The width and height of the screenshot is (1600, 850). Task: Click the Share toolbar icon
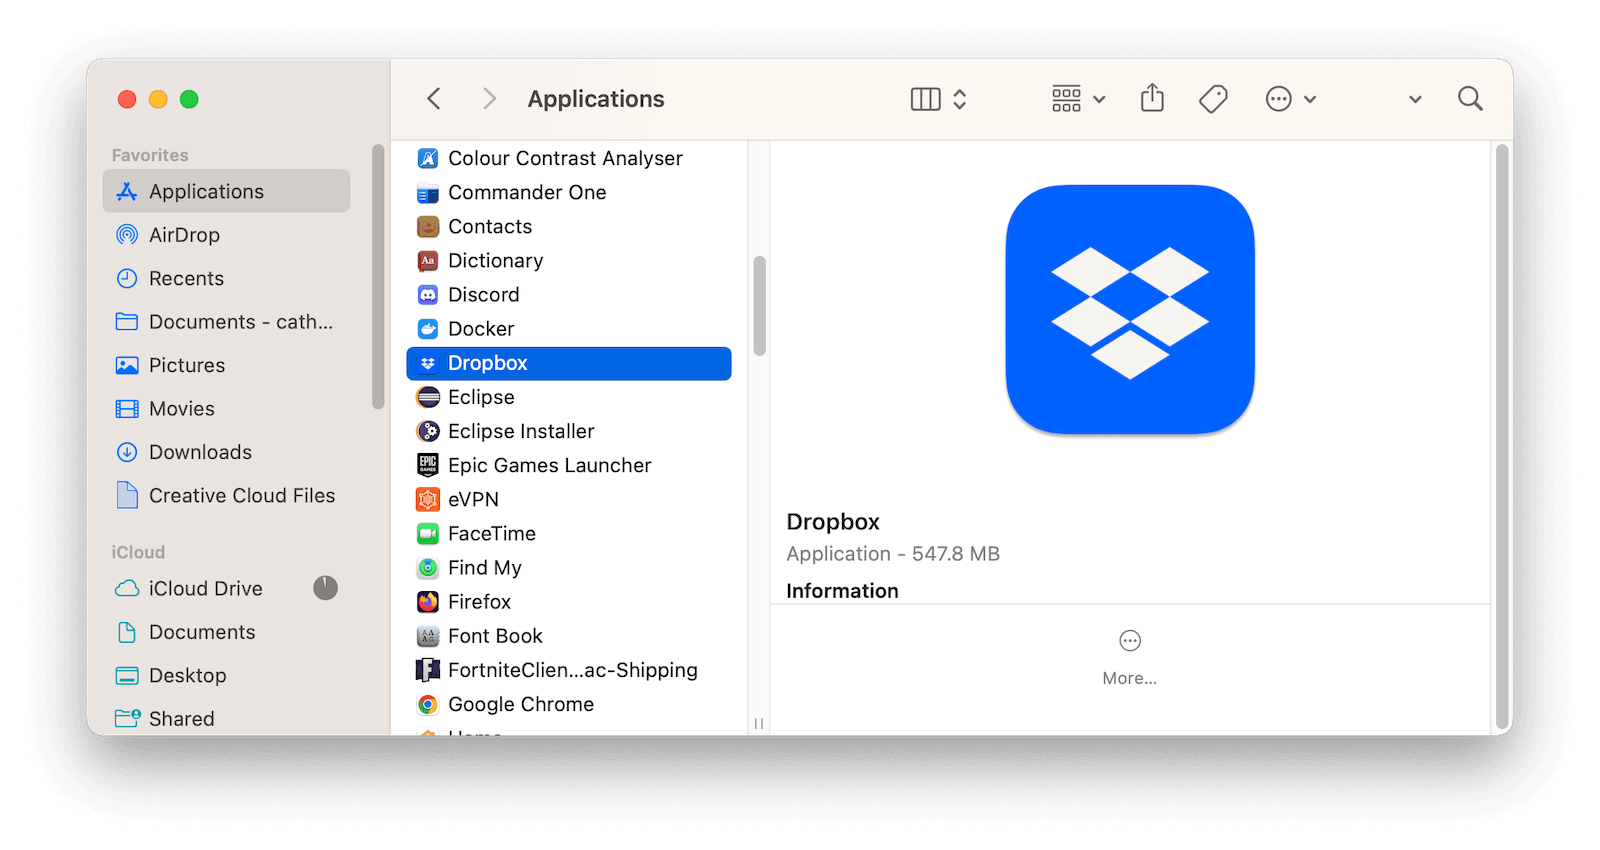1152,98
